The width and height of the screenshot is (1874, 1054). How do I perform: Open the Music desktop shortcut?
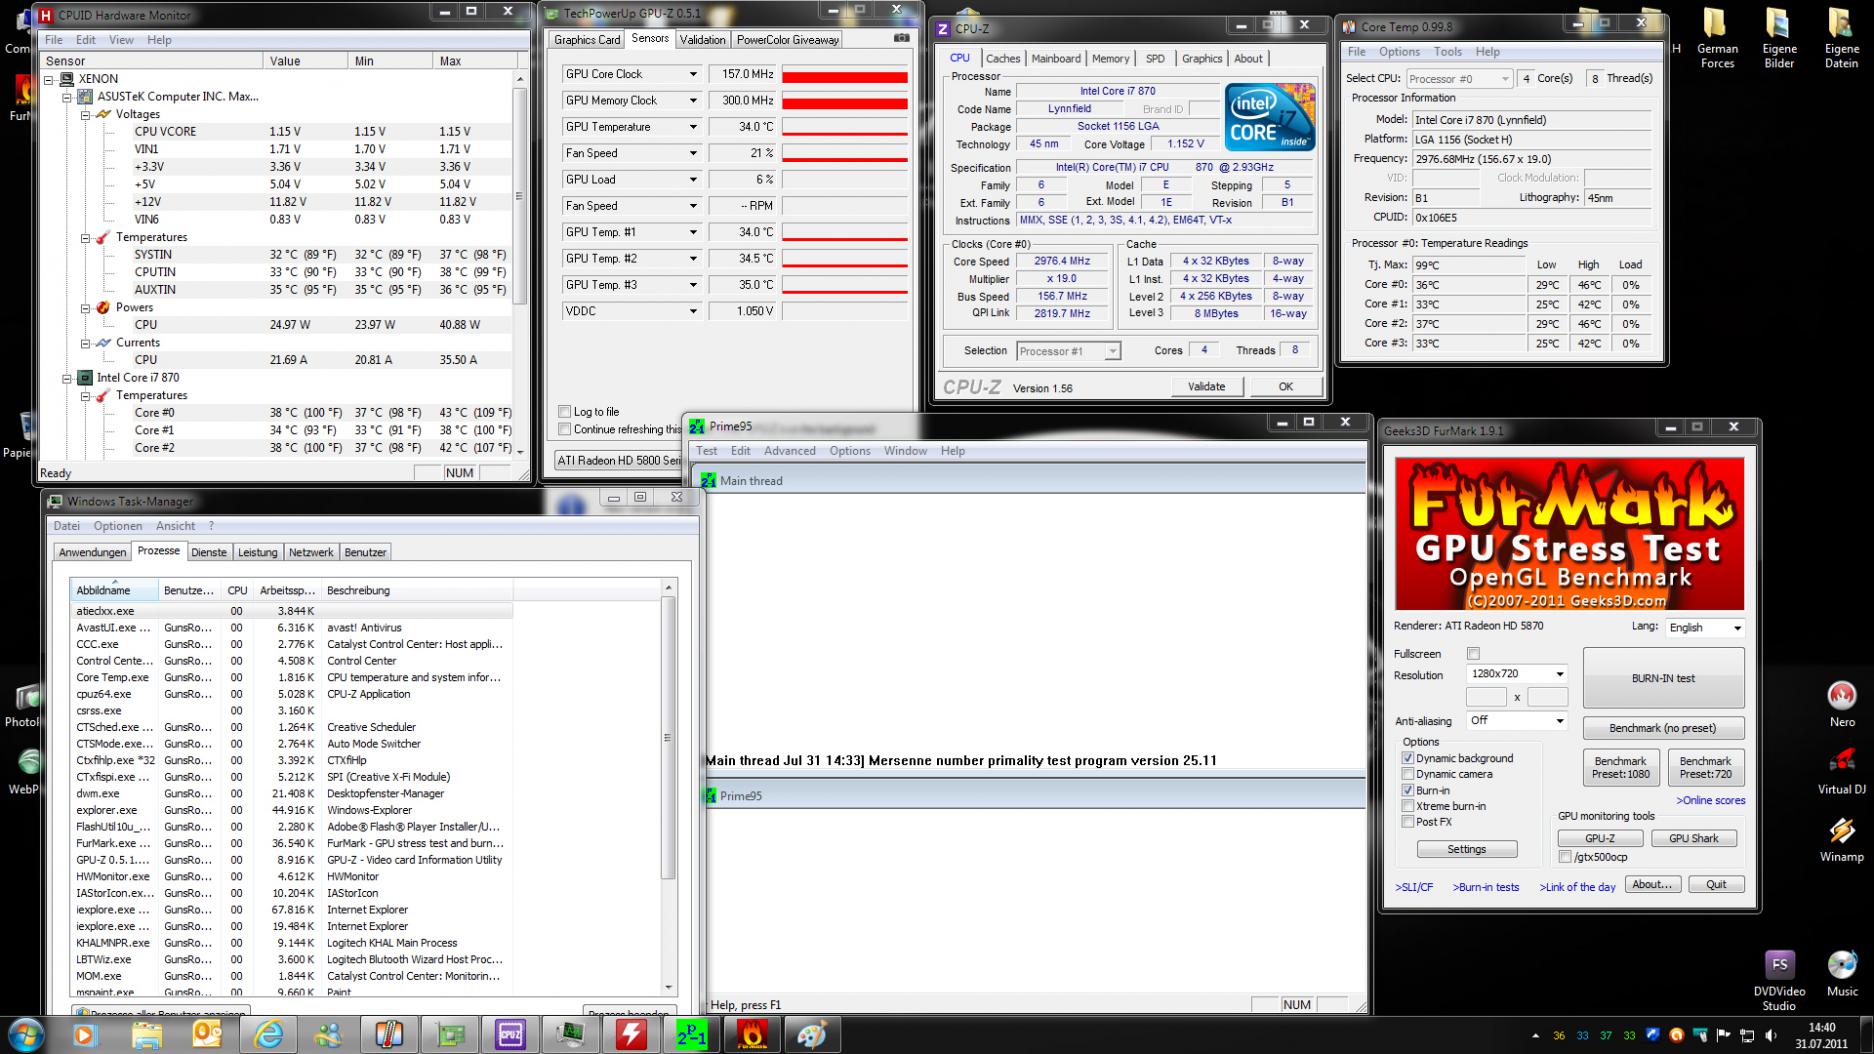point(1842,973)
